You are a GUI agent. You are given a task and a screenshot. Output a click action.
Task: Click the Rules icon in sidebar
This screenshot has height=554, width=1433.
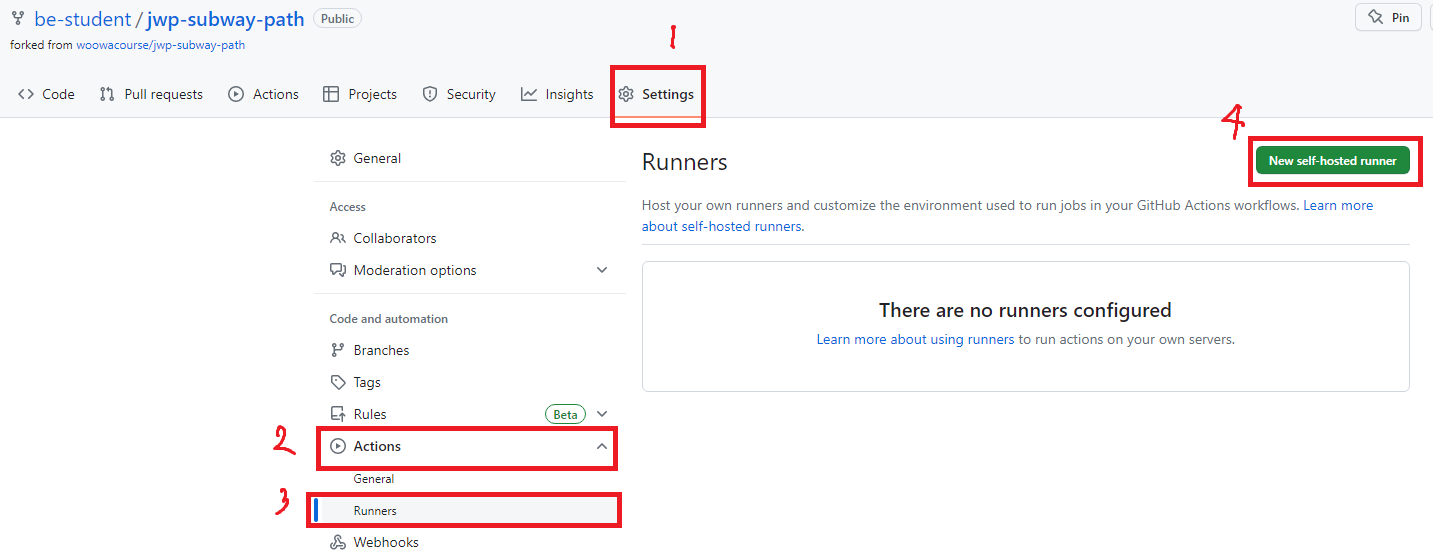(338, 414)
